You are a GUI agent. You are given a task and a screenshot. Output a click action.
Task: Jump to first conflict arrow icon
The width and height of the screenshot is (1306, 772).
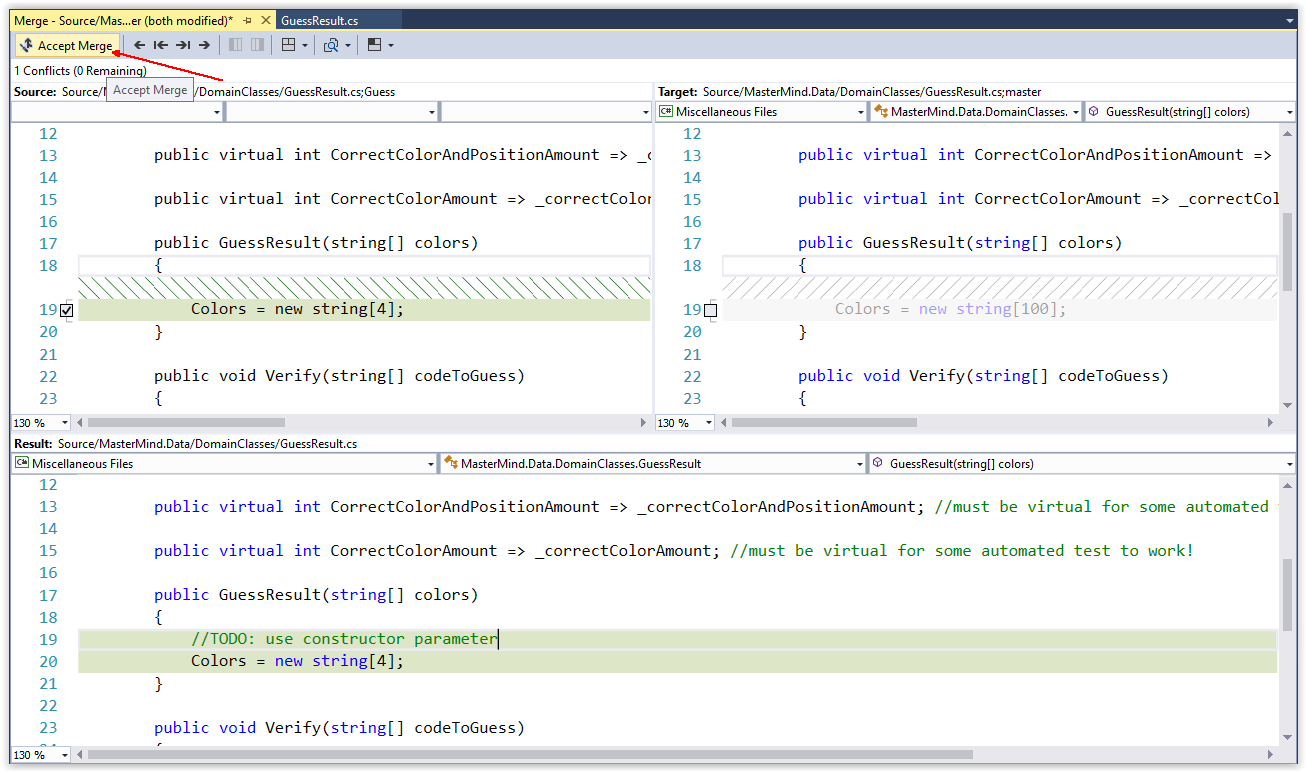pos(160,45)
